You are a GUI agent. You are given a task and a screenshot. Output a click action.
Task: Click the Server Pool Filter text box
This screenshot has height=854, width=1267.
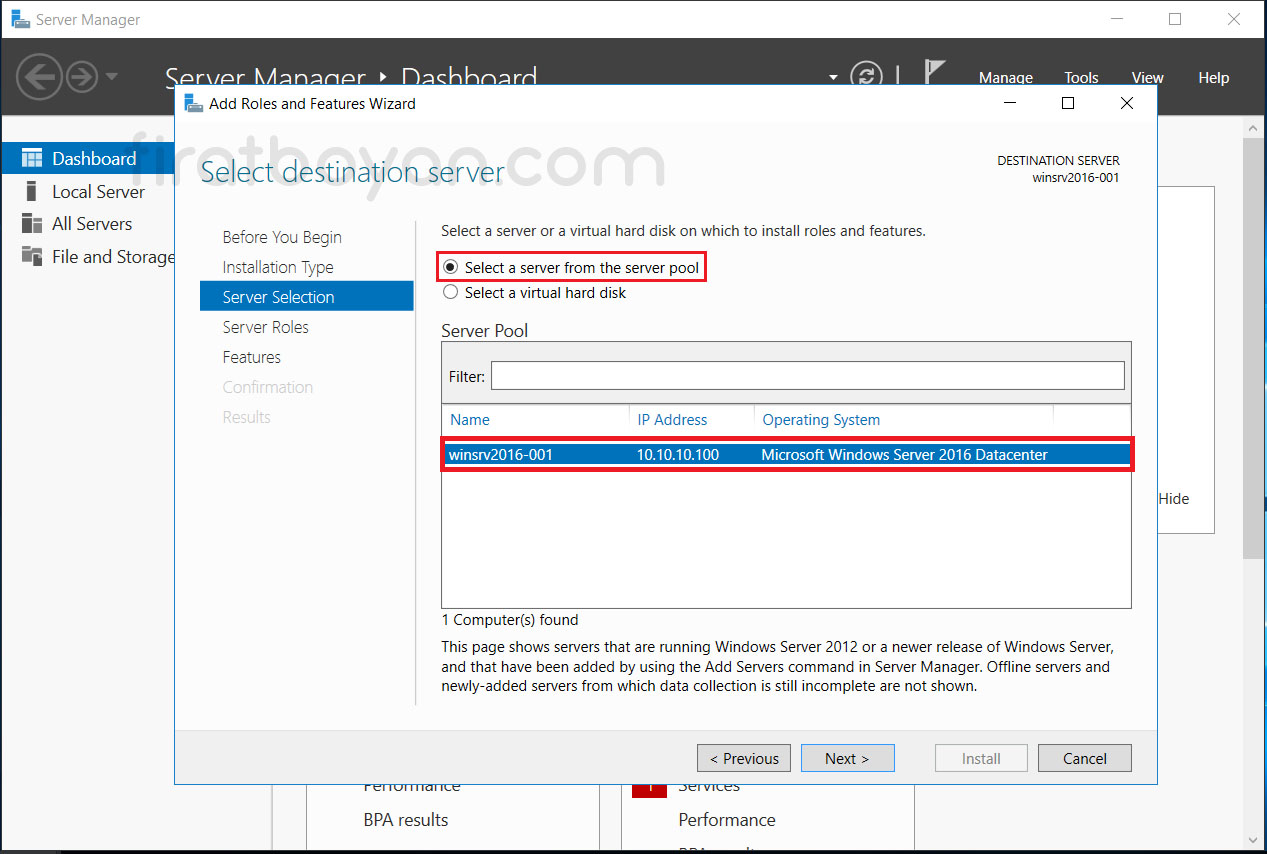807,376
